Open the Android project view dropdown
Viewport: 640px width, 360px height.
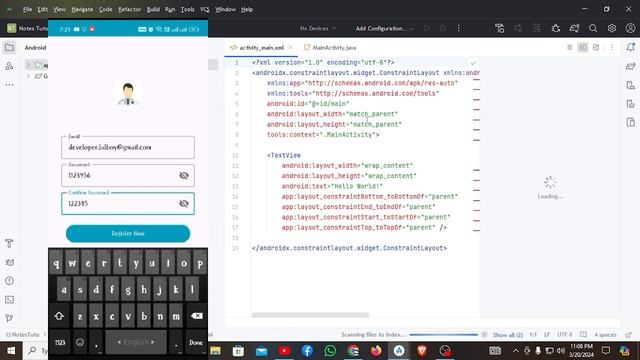[36, 48]
